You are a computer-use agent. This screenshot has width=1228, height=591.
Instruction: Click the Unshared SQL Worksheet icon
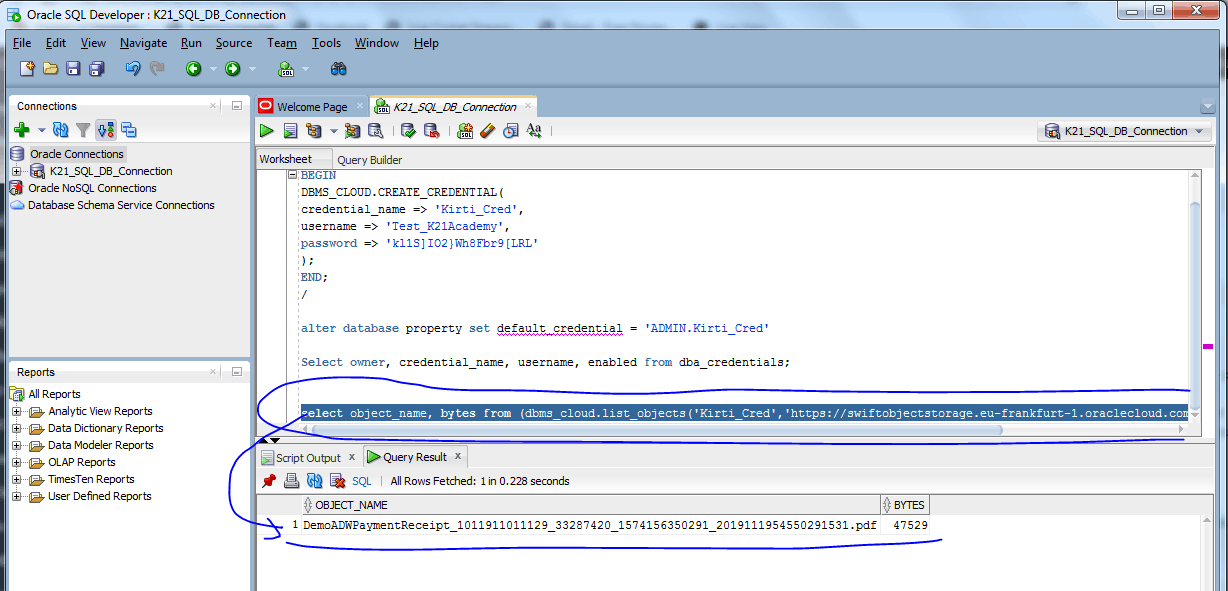(x=465, y=131)
